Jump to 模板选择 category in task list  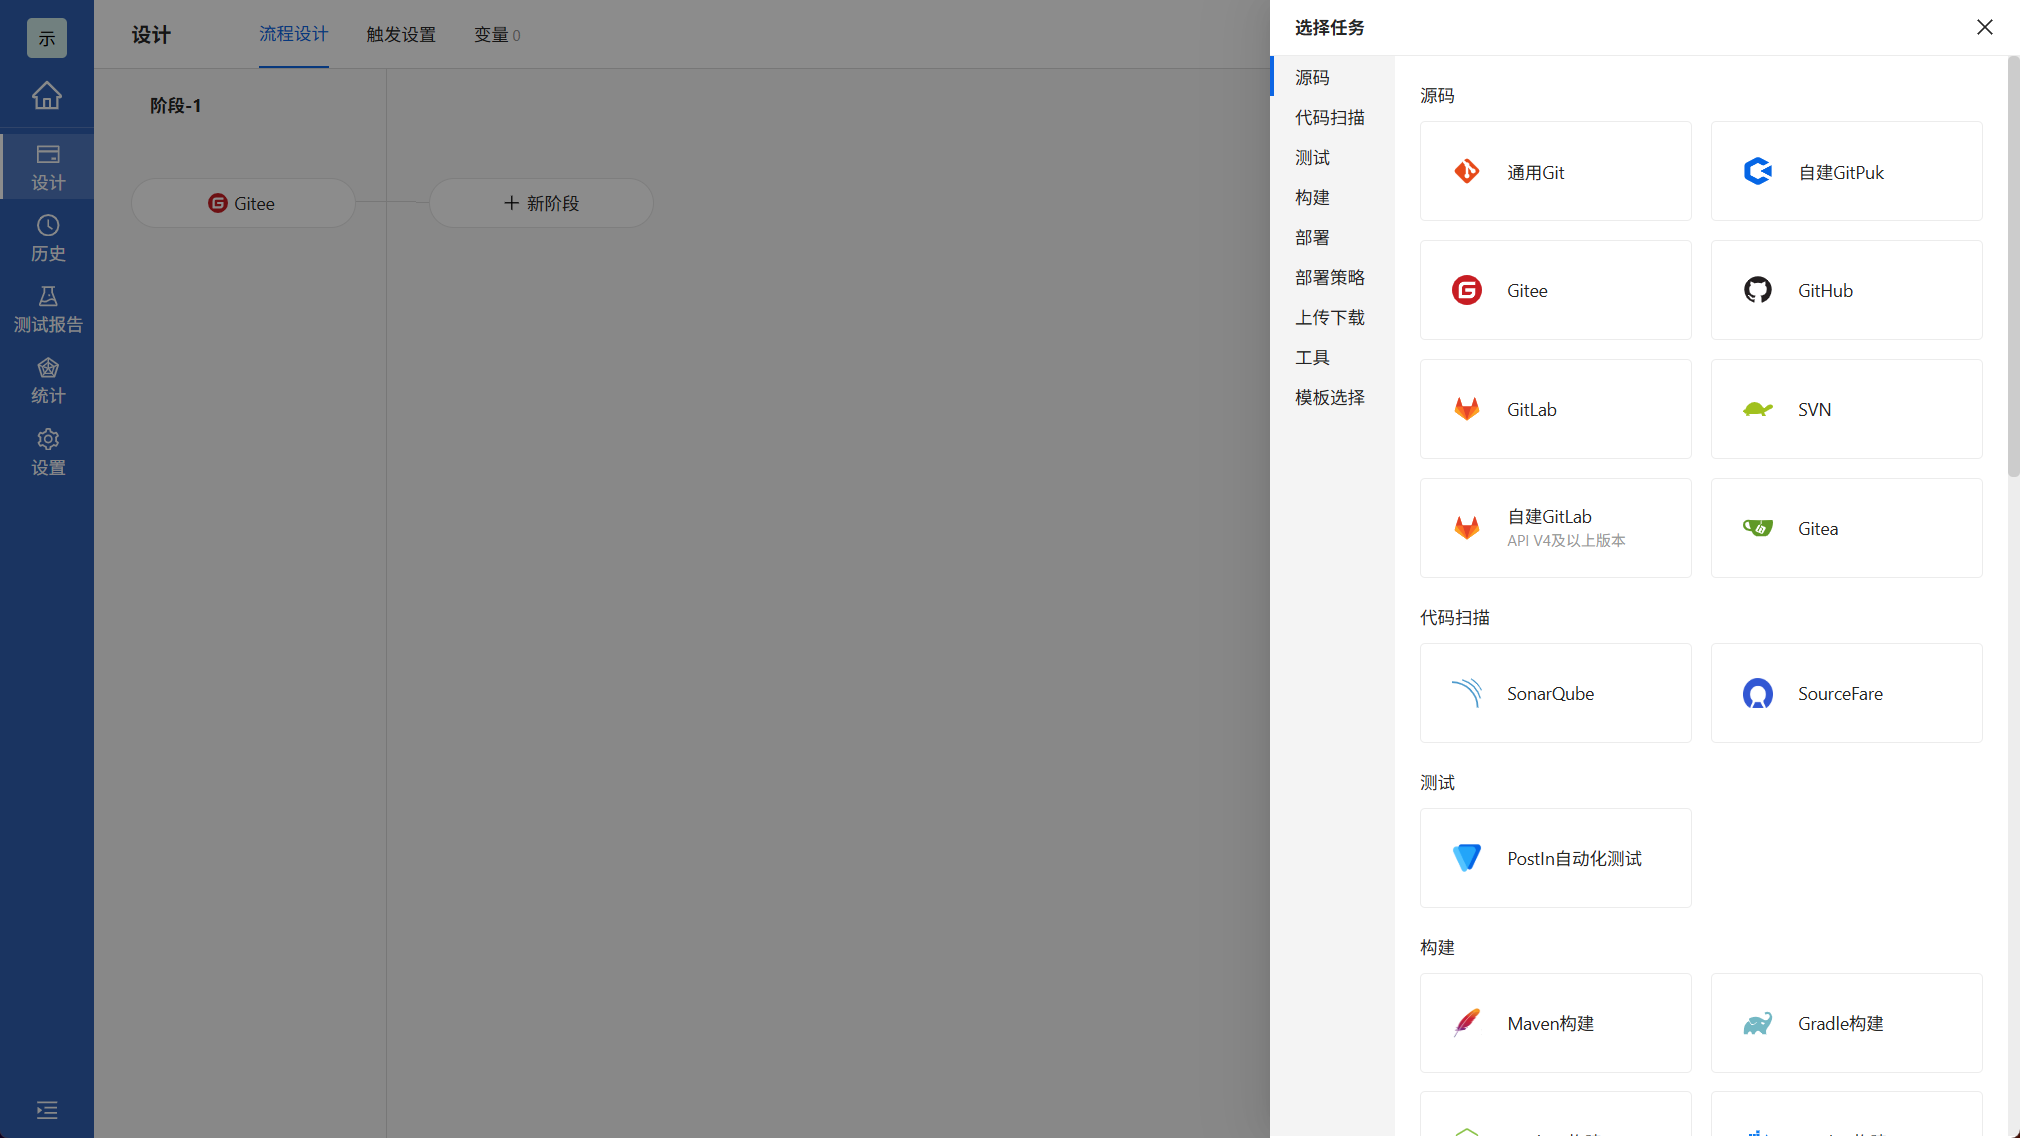pyautogui.click(x=1330, y=397)
